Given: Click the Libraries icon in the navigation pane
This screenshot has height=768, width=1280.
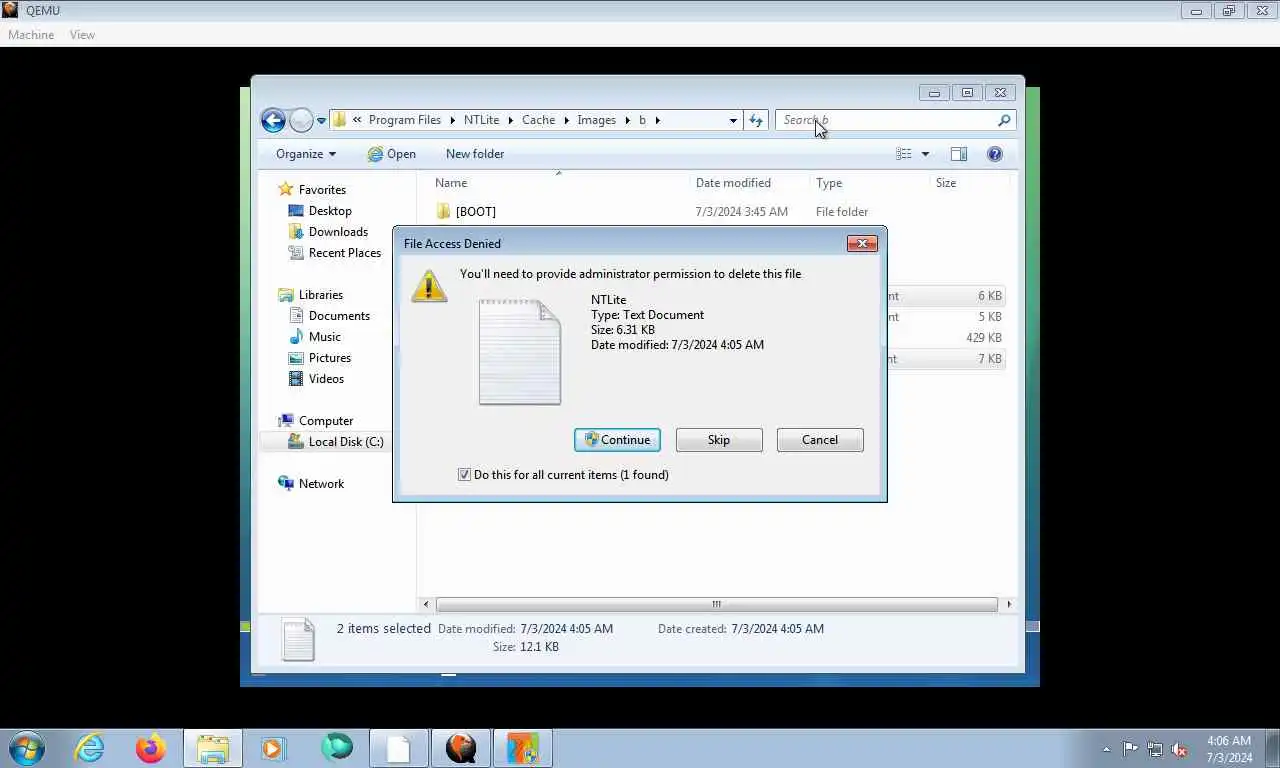Looking at the screenshot, I should (x=286, y=295).
